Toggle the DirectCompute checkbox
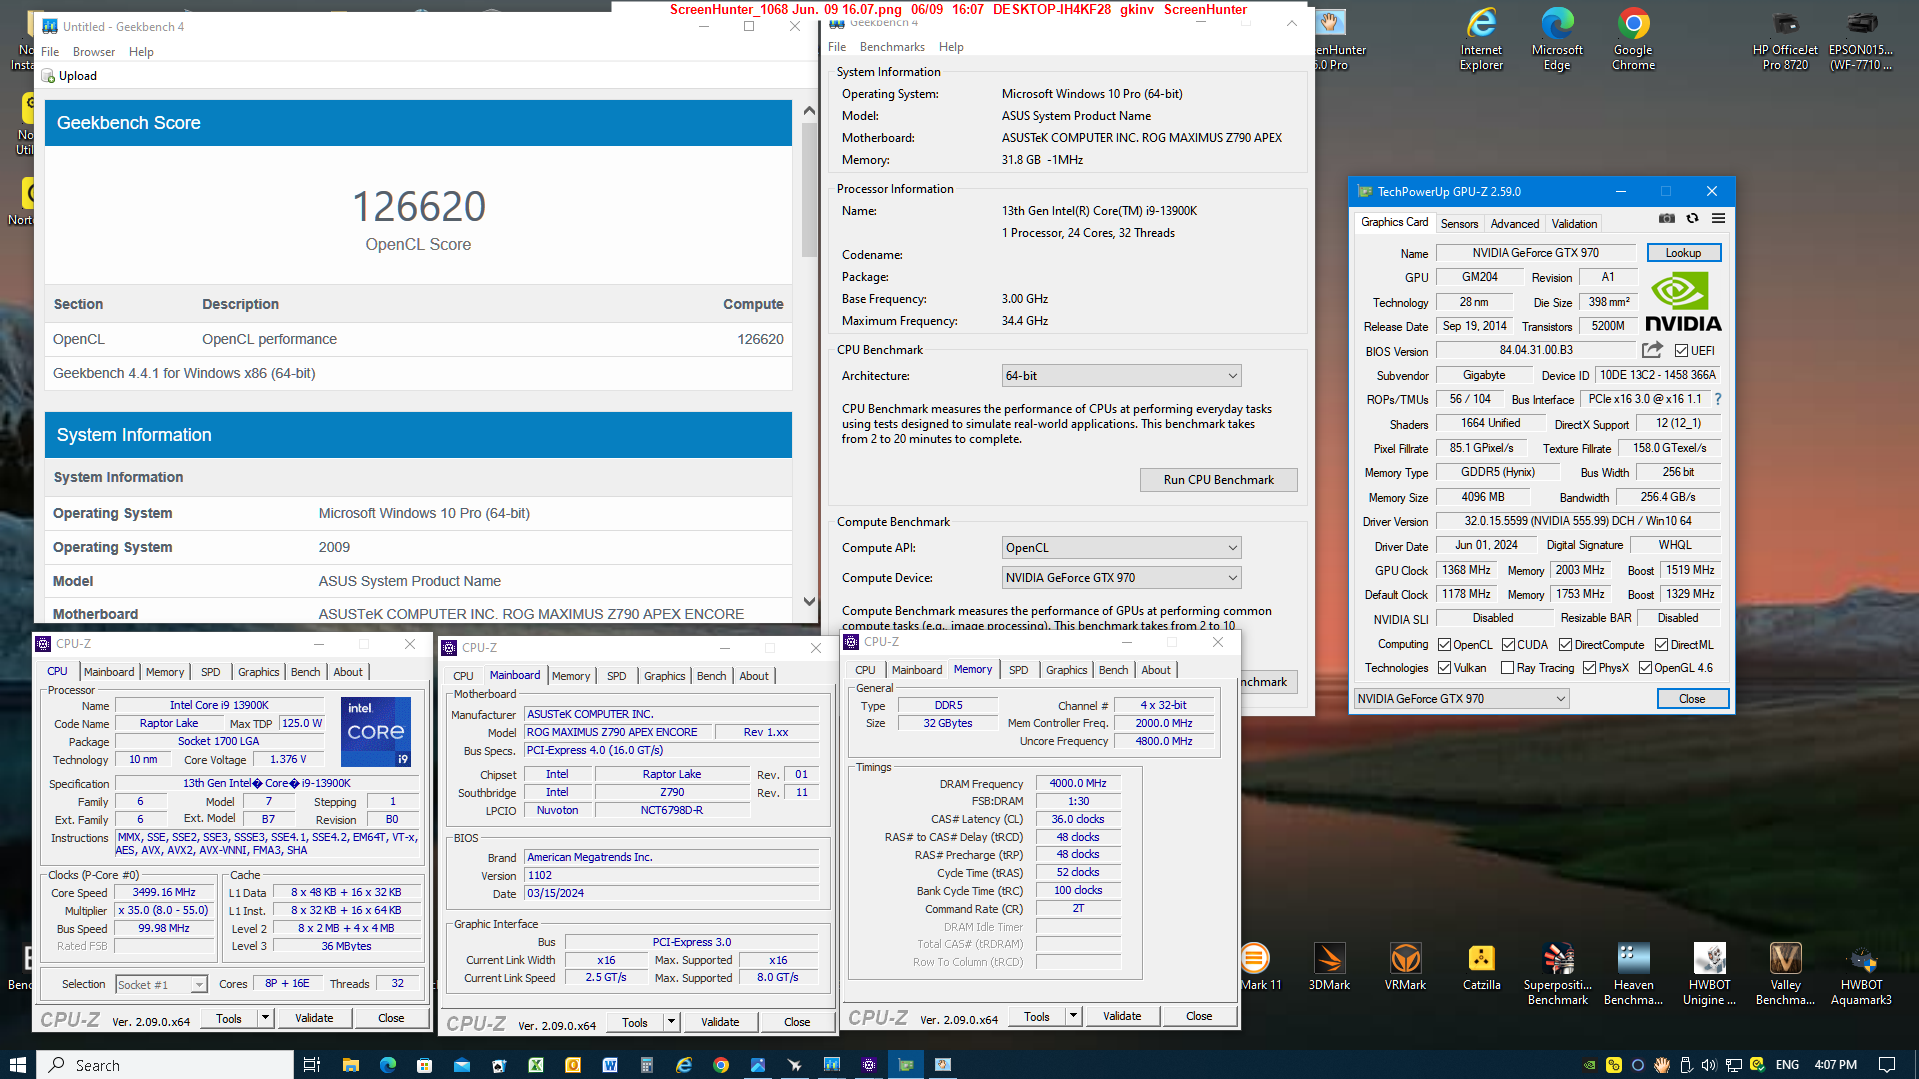Viewport: 1919px width, 1079px height. (x=1565, y=645)
